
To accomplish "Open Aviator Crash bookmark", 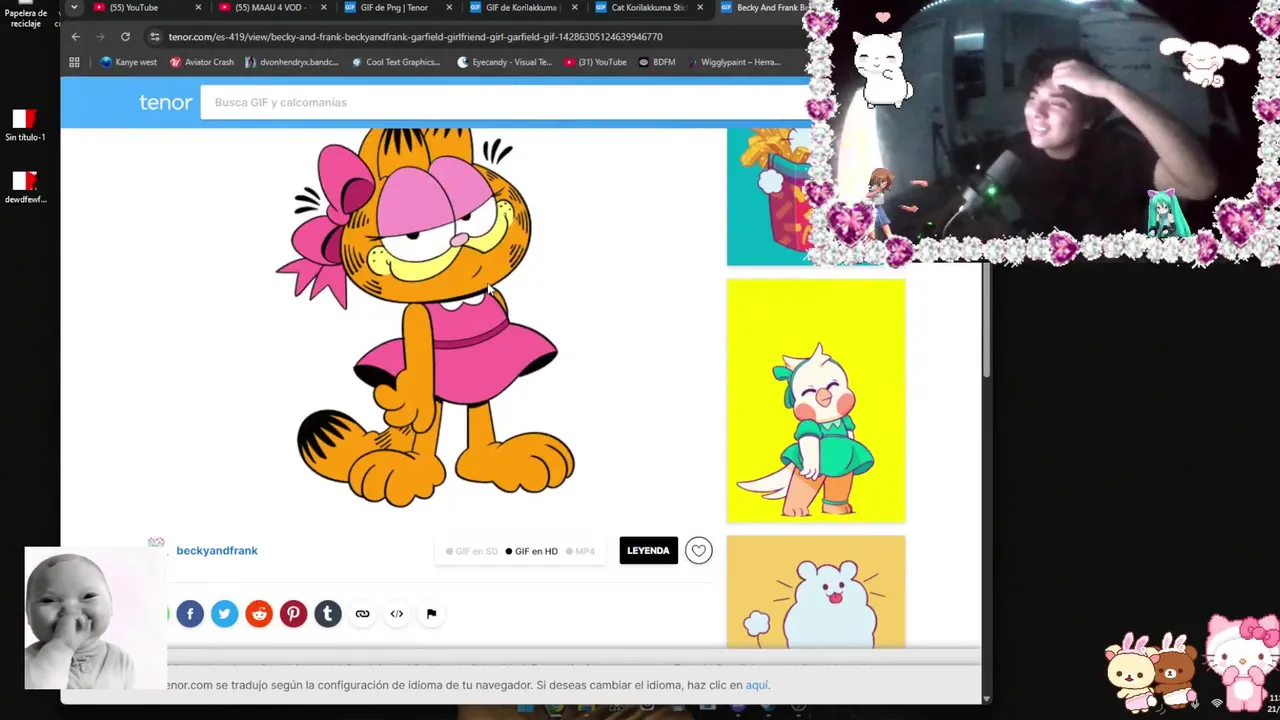I will (x=202, y=62).
